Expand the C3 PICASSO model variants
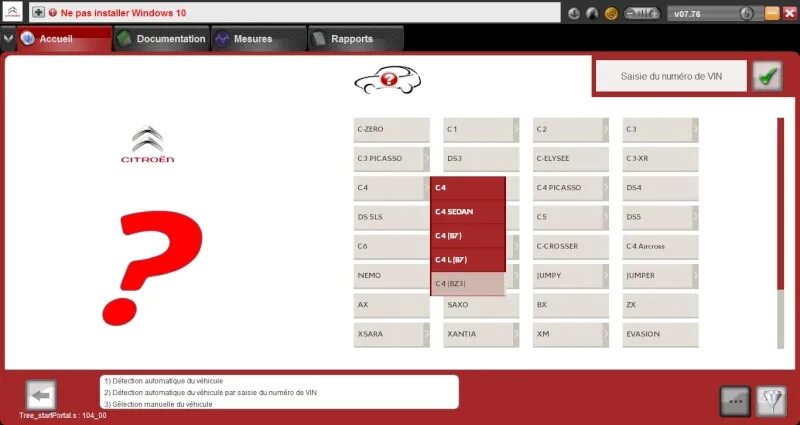The width and height of the screenshot is (800, 425). 427,159
